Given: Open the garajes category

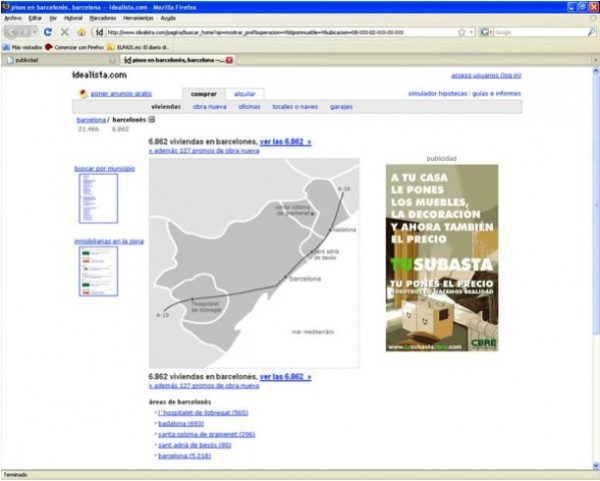Looking at the screenshot, I should click(x=341, y=105).
